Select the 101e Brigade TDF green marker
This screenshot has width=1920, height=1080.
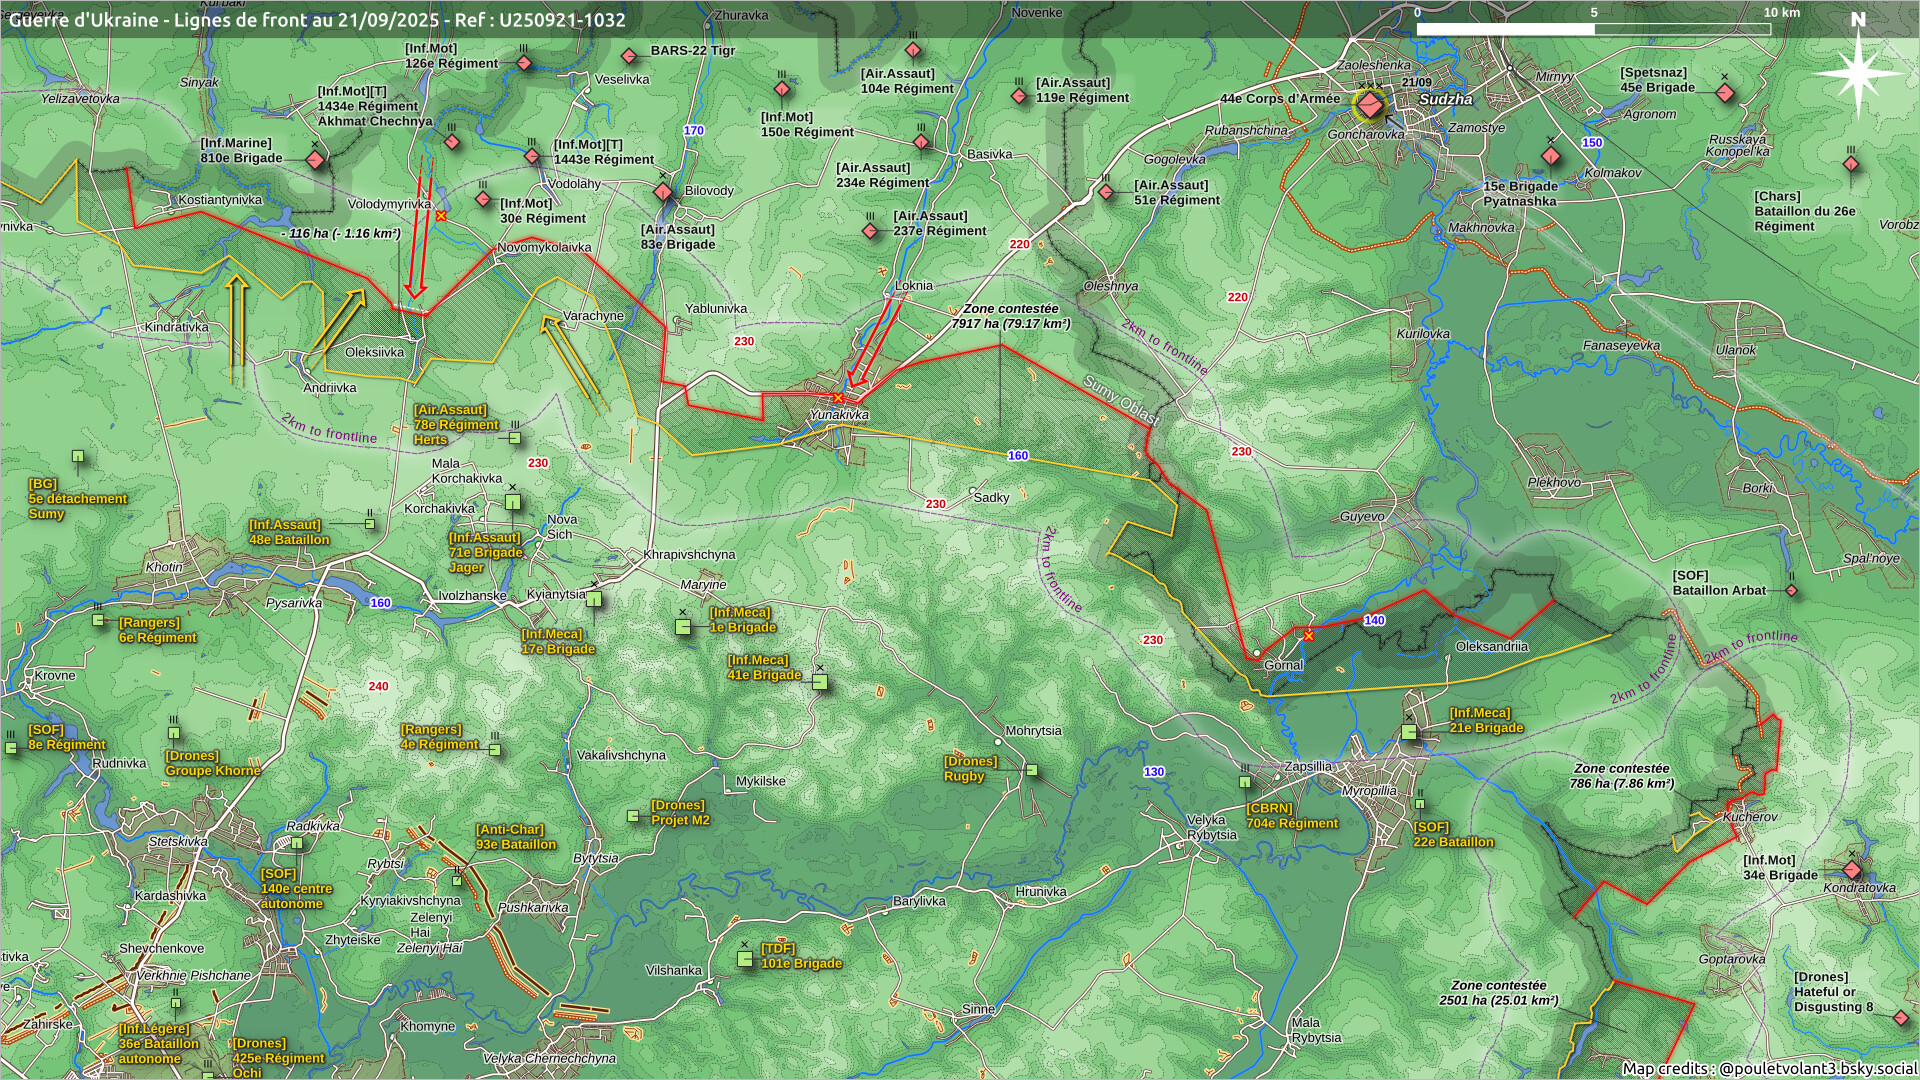coord(744,959)
